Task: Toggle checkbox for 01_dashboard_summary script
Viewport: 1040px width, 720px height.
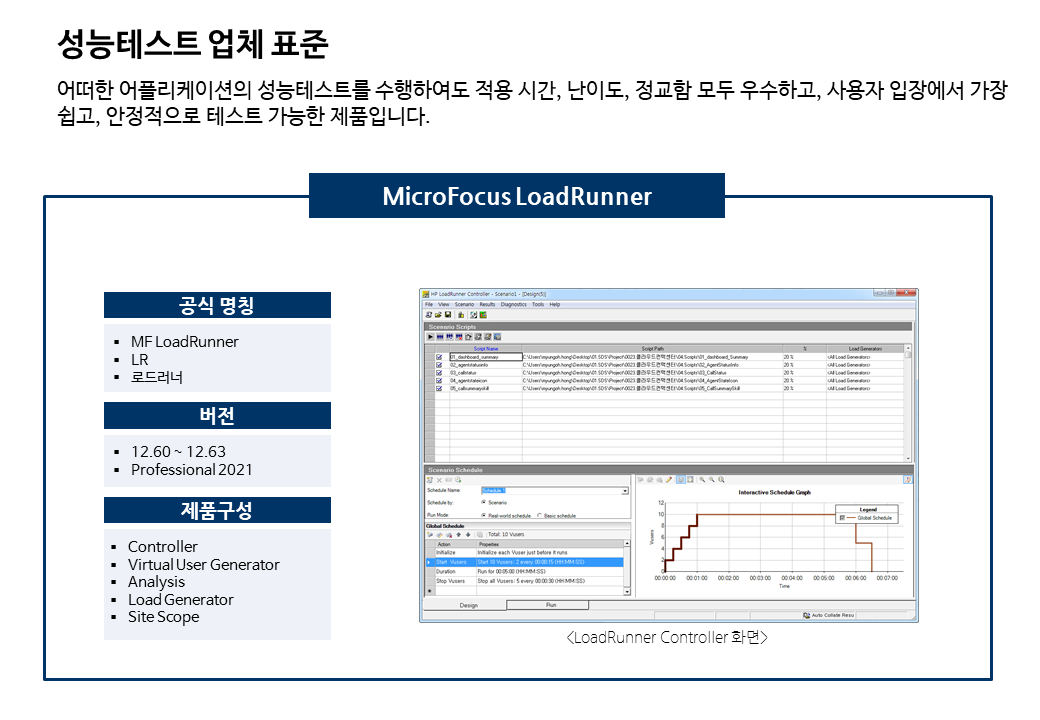Action: 439,357
